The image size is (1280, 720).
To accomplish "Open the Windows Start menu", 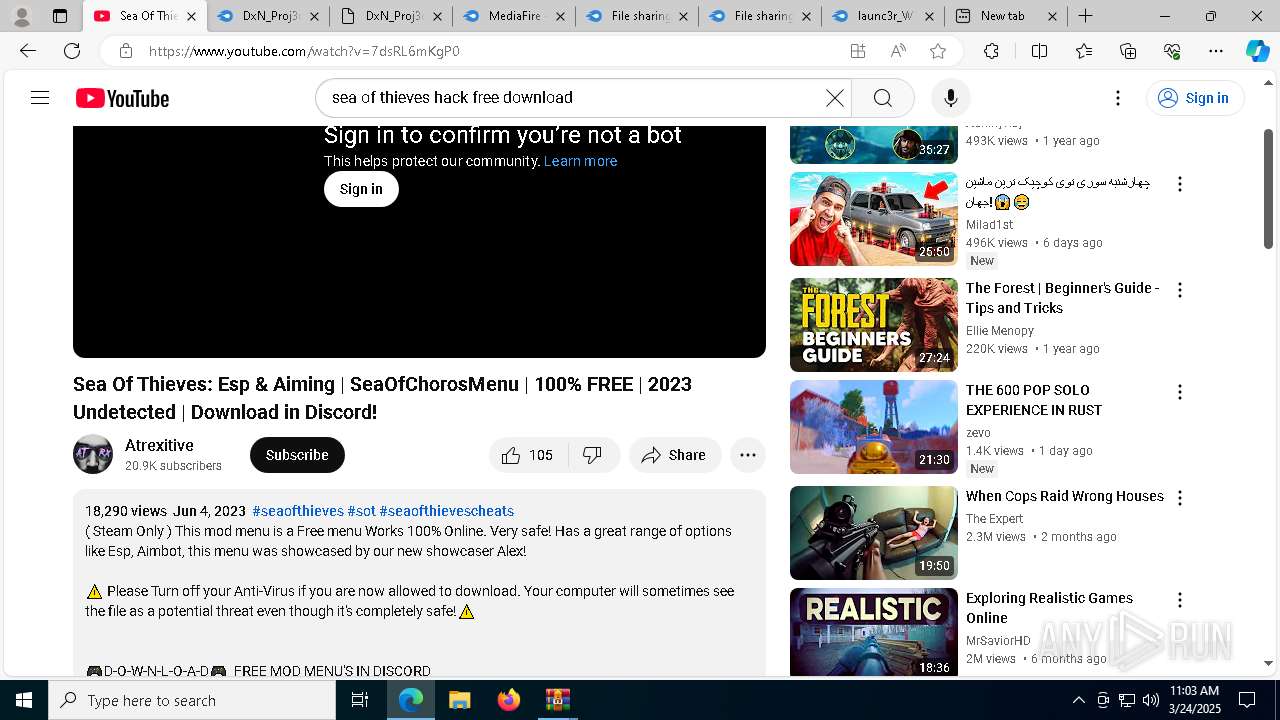I will [24, 700].
